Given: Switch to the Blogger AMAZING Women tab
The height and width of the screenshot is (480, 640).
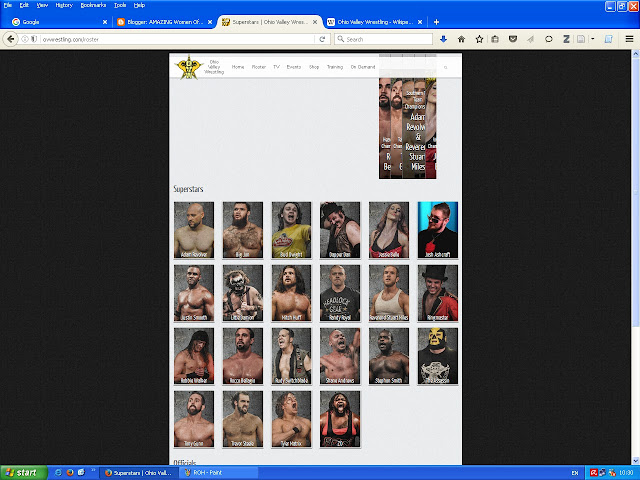Looking at the screenshot, I should 164,22.
